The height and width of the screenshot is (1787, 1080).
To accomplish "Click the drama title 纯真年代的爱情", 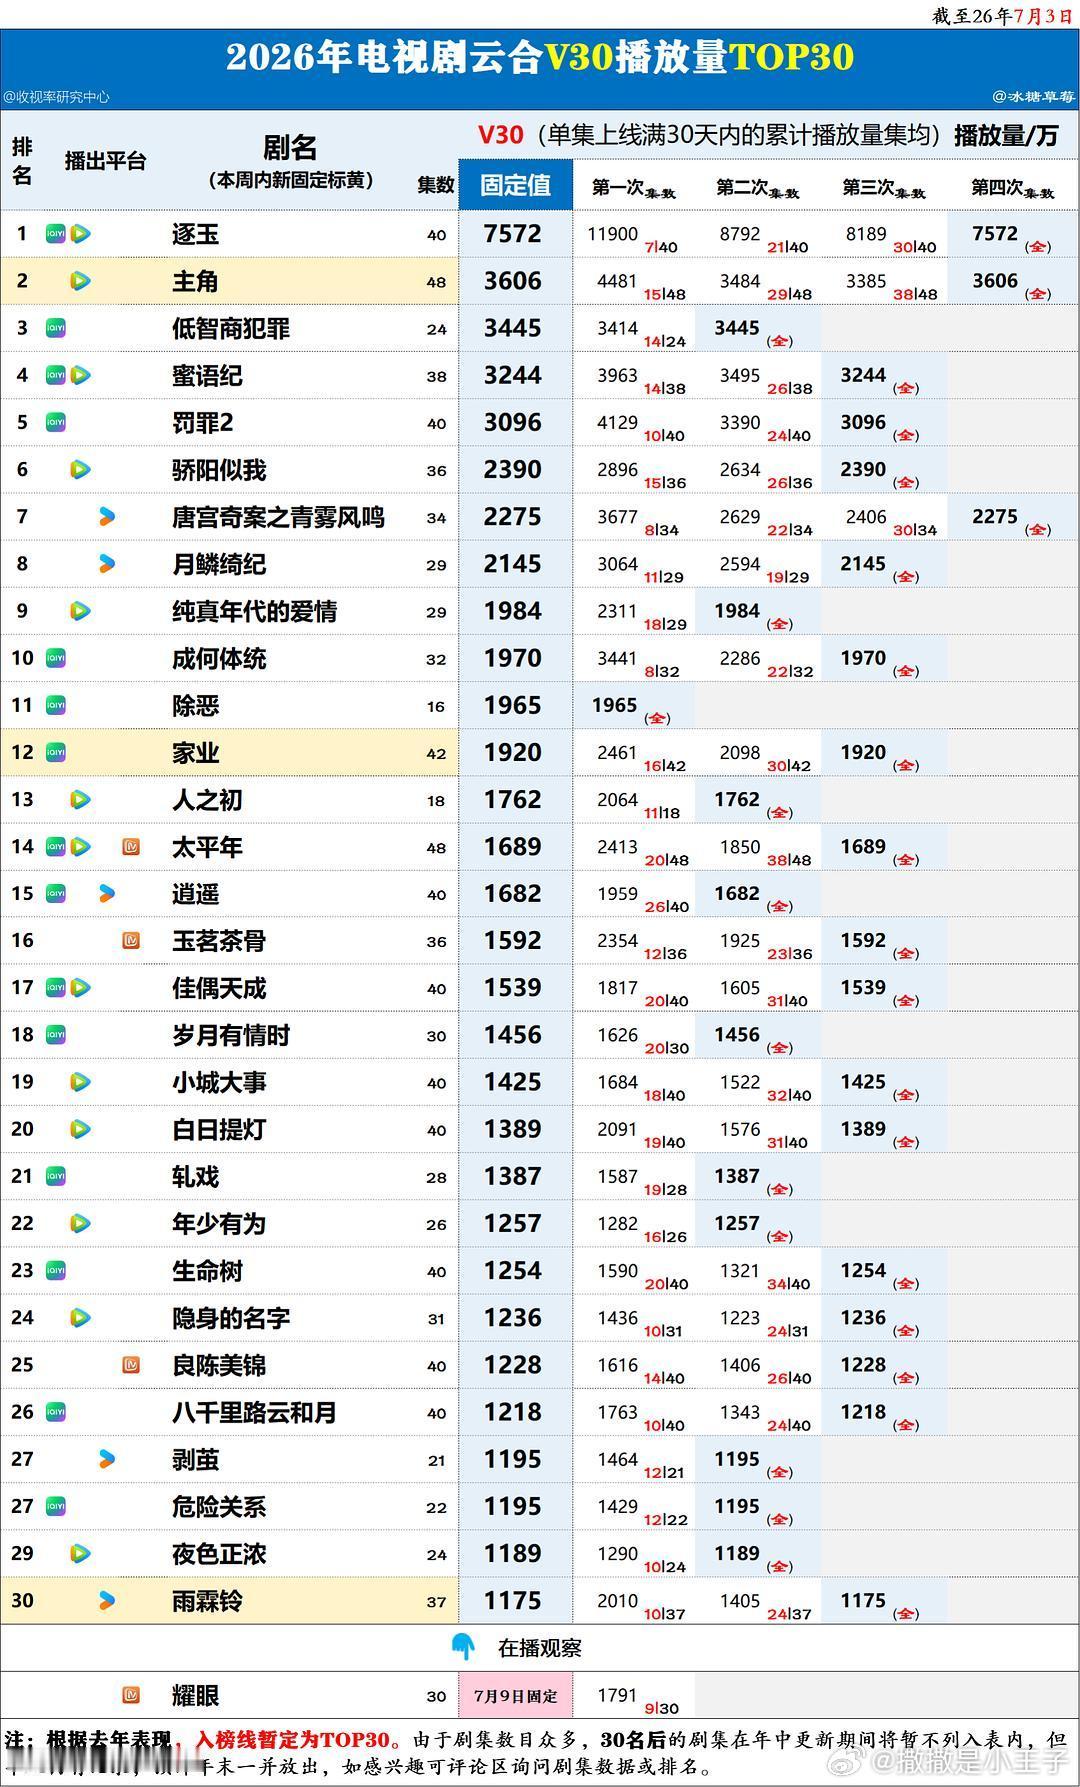I will (254, 611).
